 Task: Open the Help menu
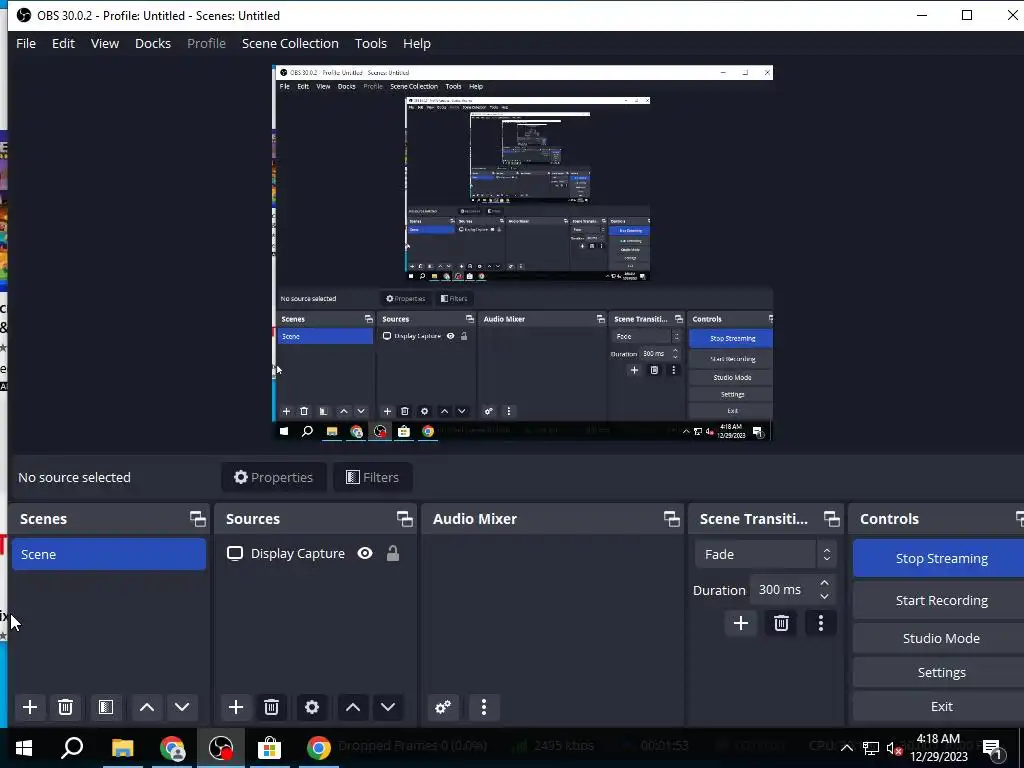click(x=417, y=44)
